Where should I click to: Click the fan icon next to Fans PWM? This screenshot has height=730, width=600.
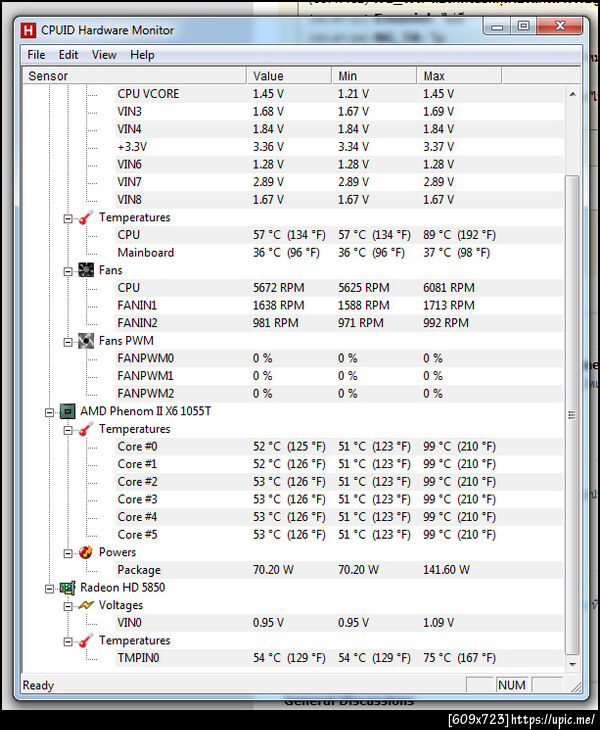86,341
